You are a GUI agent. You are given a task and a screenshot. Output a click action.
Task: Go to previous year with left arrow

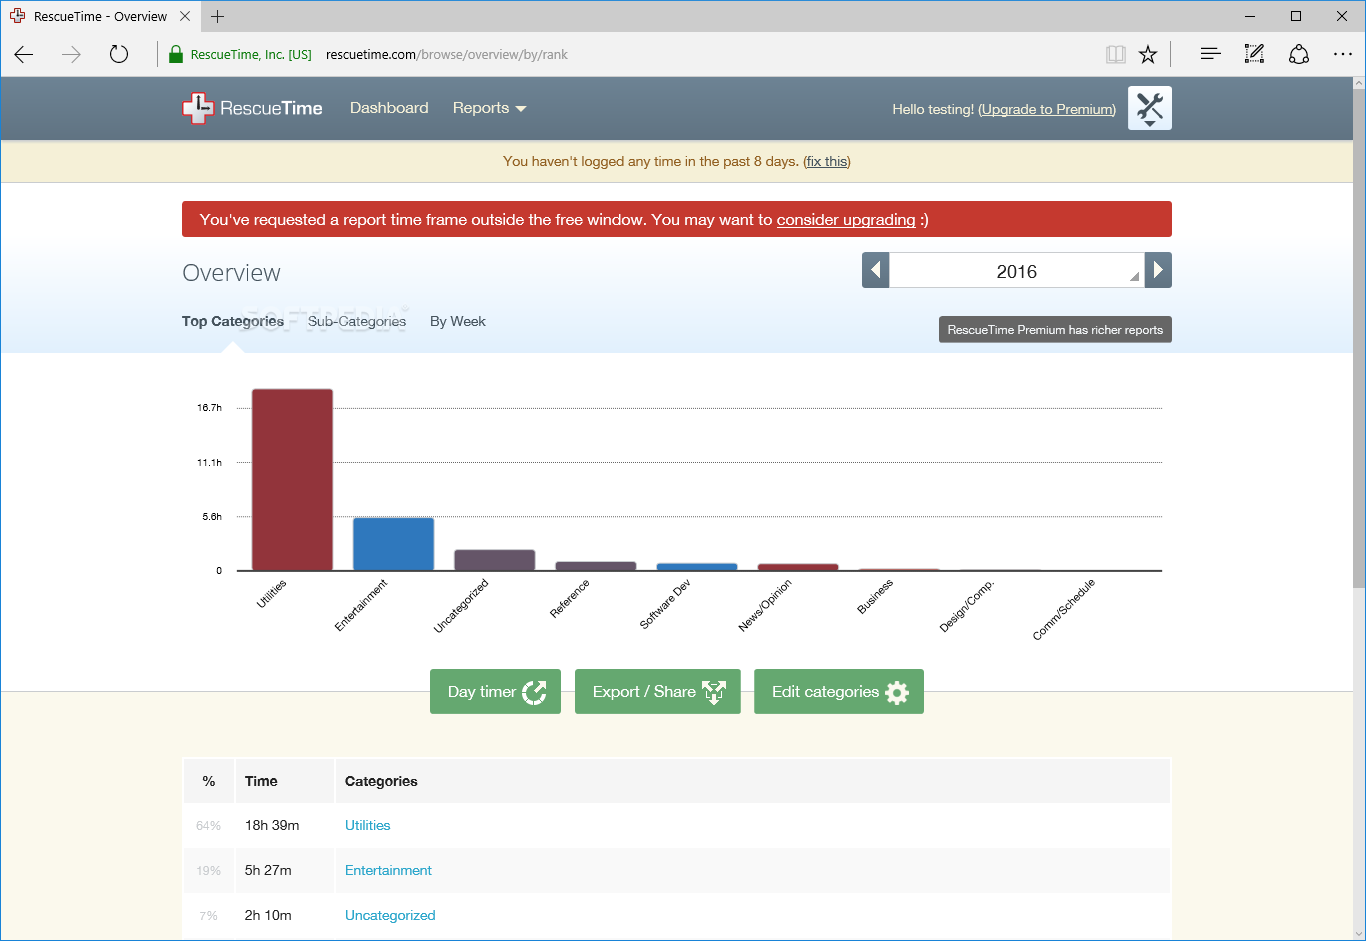point(876,270)
